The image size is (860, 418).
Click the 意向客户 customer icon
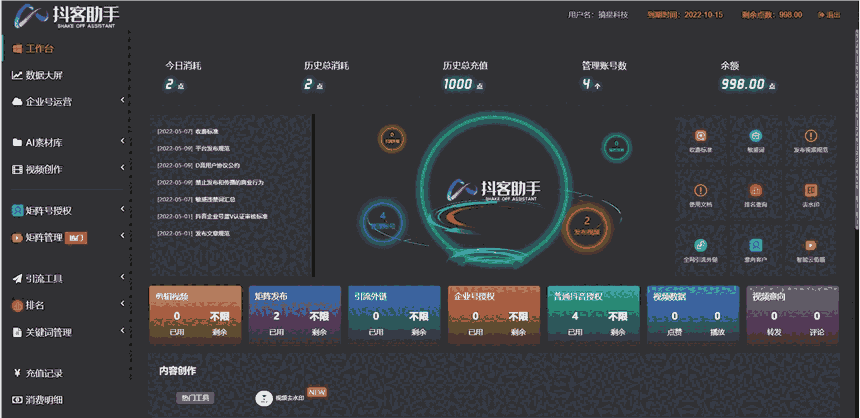(756, 245)
